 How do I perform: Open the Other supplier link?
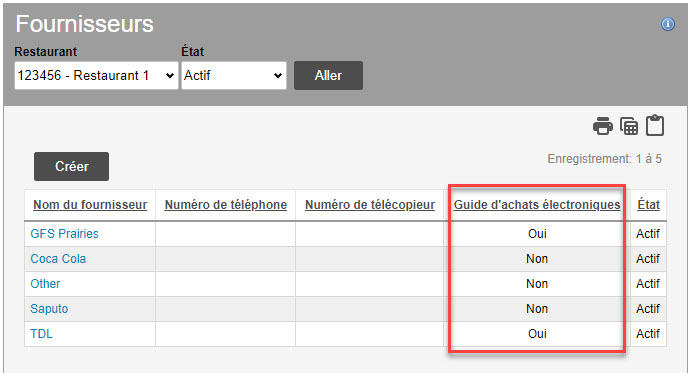[45, 283]
